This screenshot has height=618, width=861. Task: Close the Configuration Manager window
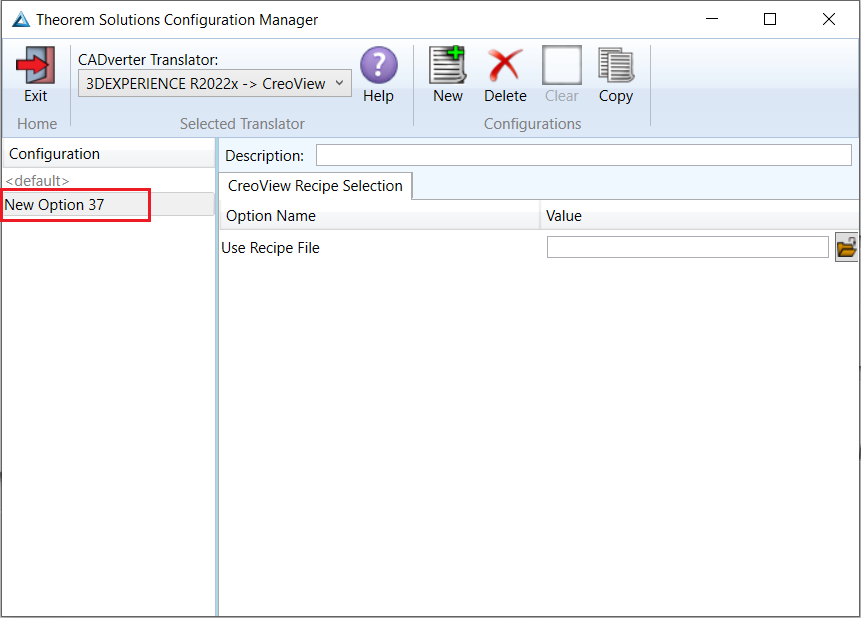point(829,19)
